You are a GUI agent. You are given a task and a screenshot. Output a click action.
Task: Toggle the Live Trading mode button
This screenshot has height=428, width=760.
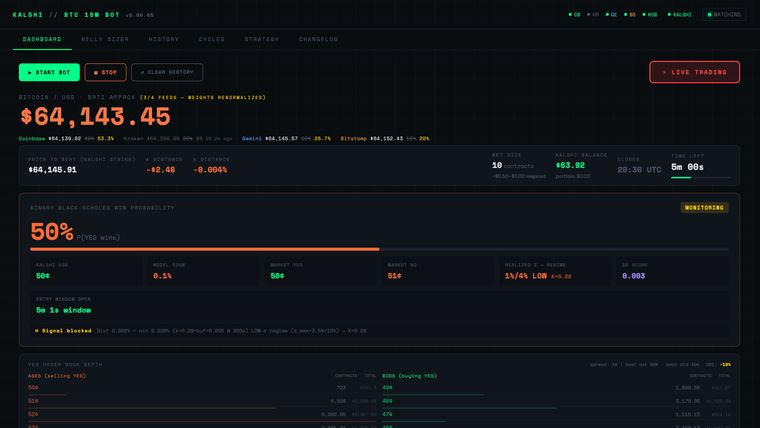(695, 72)
